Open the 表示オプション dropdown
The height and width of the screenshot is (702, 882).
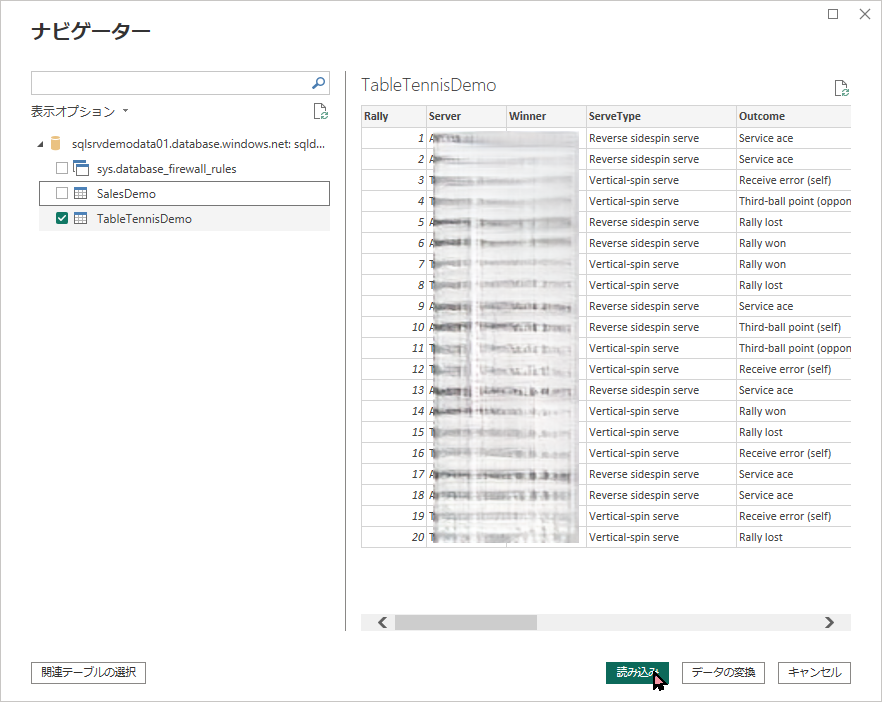pyautogui.click(x=80, y=112)
